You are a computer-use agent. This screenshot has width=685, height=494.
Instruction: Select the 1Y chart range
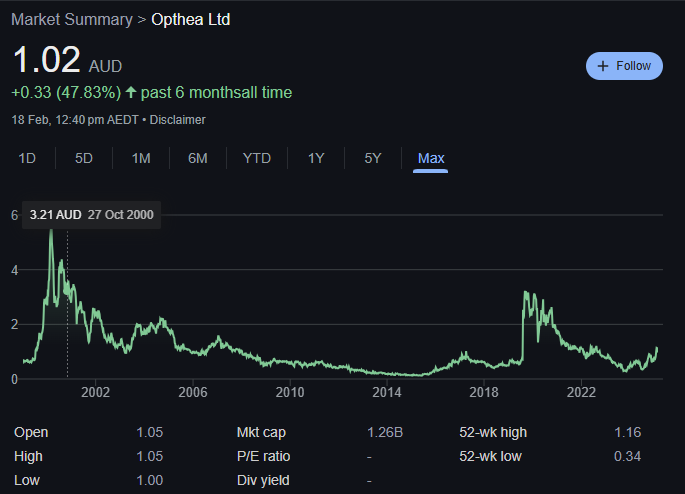tap(316, 158)
